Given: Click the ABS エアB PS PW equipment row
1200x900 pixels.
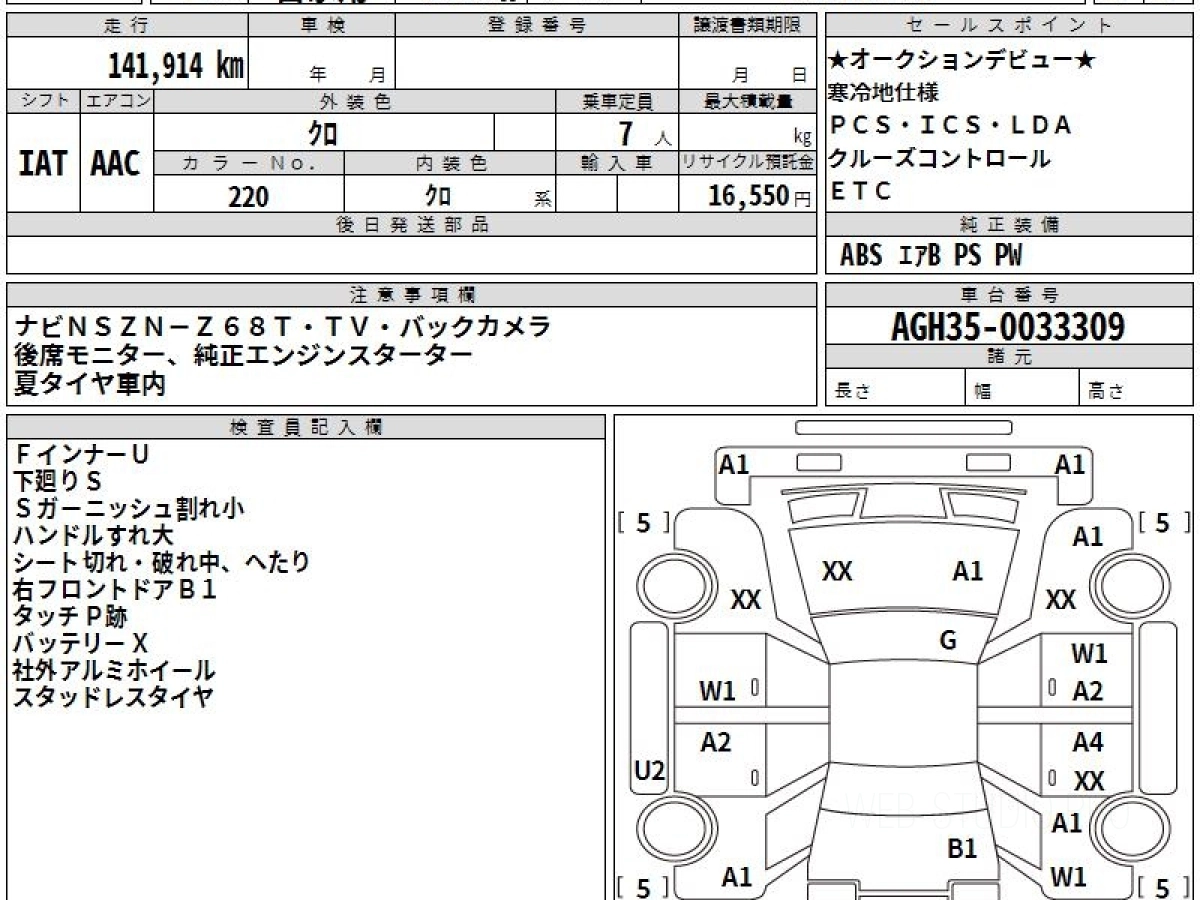Looking at the screenshot, I should [x=931, y=256].
